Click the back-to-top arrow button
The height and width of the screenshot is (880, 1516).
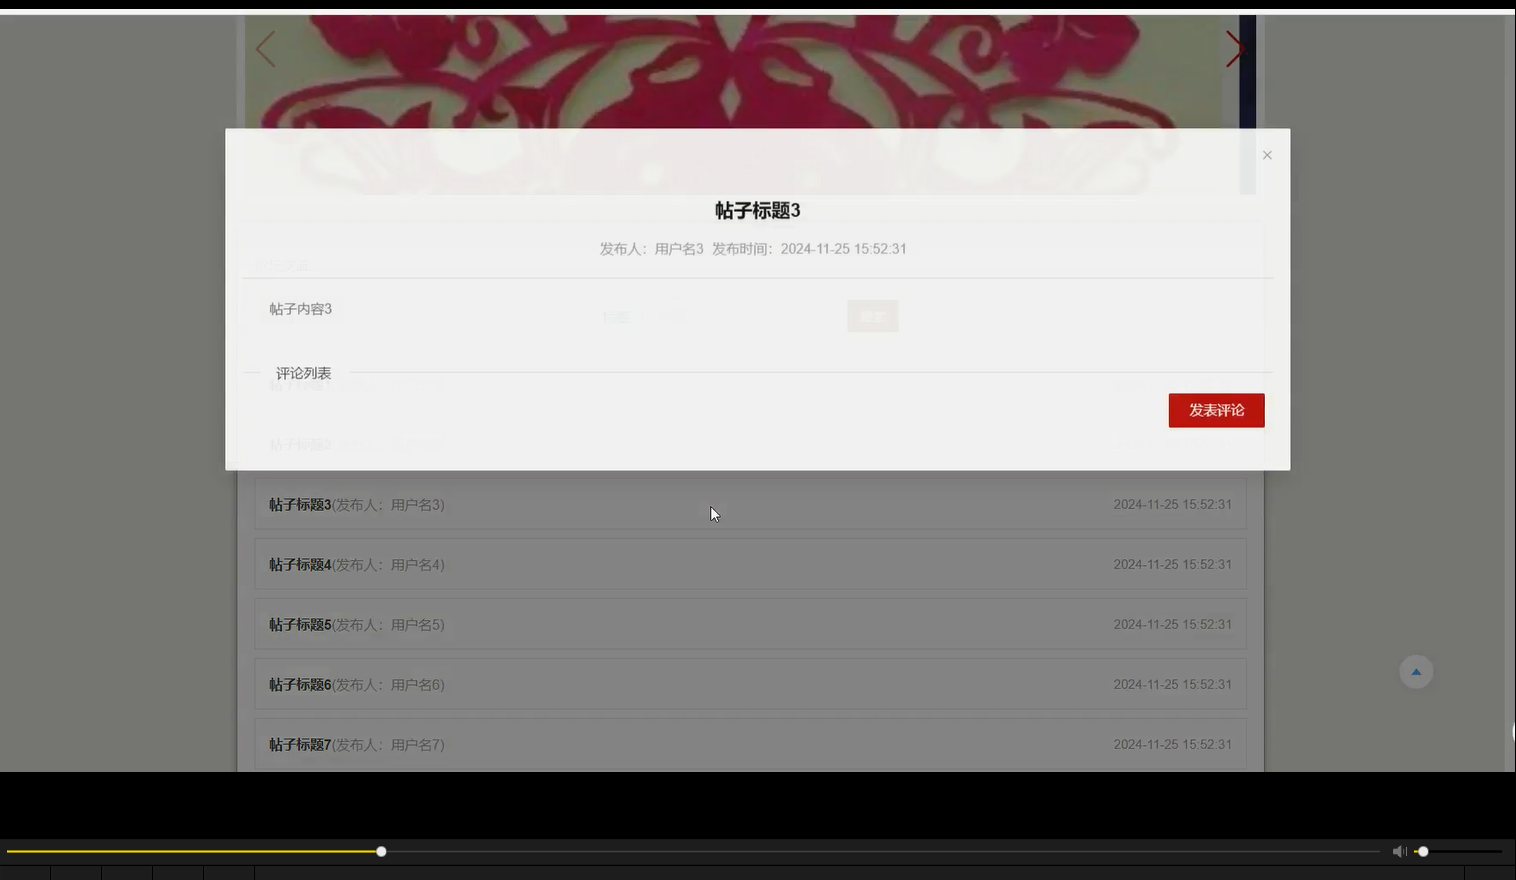1416,672
